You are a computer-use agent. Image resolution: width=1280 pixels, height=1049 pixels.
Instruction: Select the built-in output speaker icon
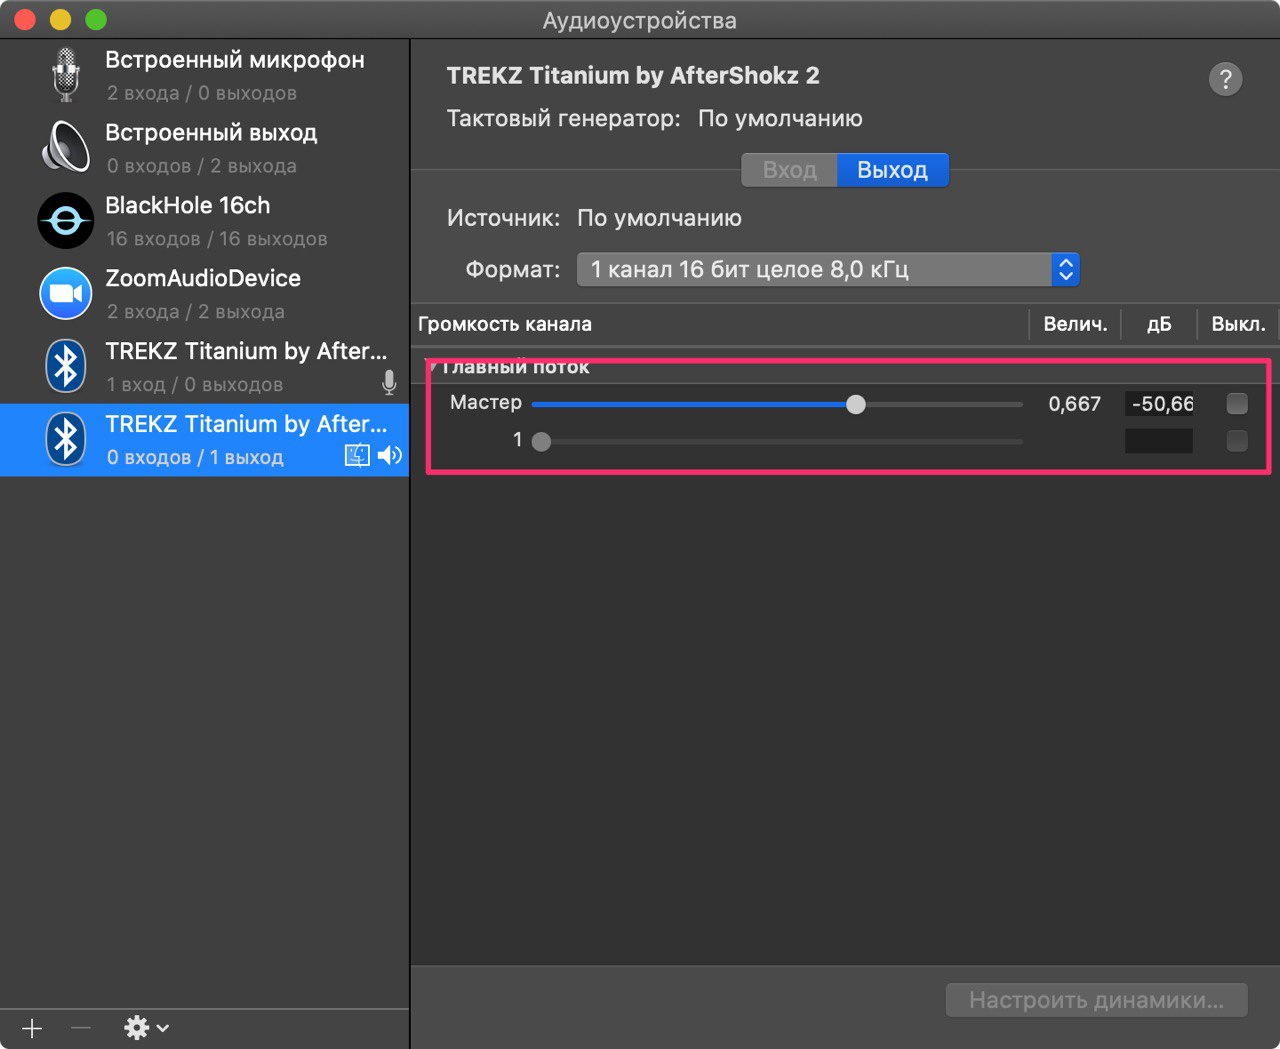pos(66,147)
